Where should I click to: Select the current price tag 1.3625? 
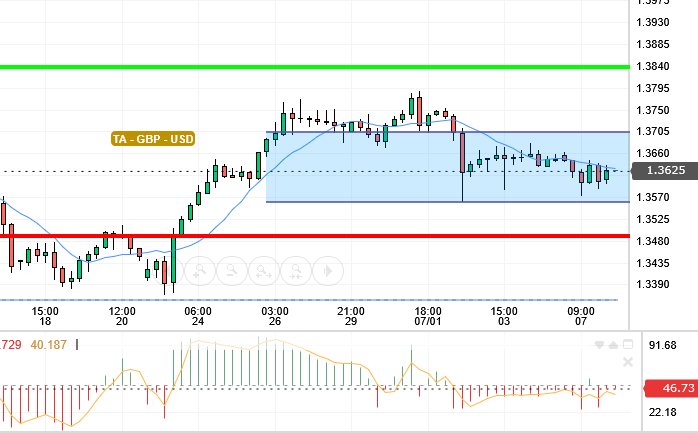[665, 170]
